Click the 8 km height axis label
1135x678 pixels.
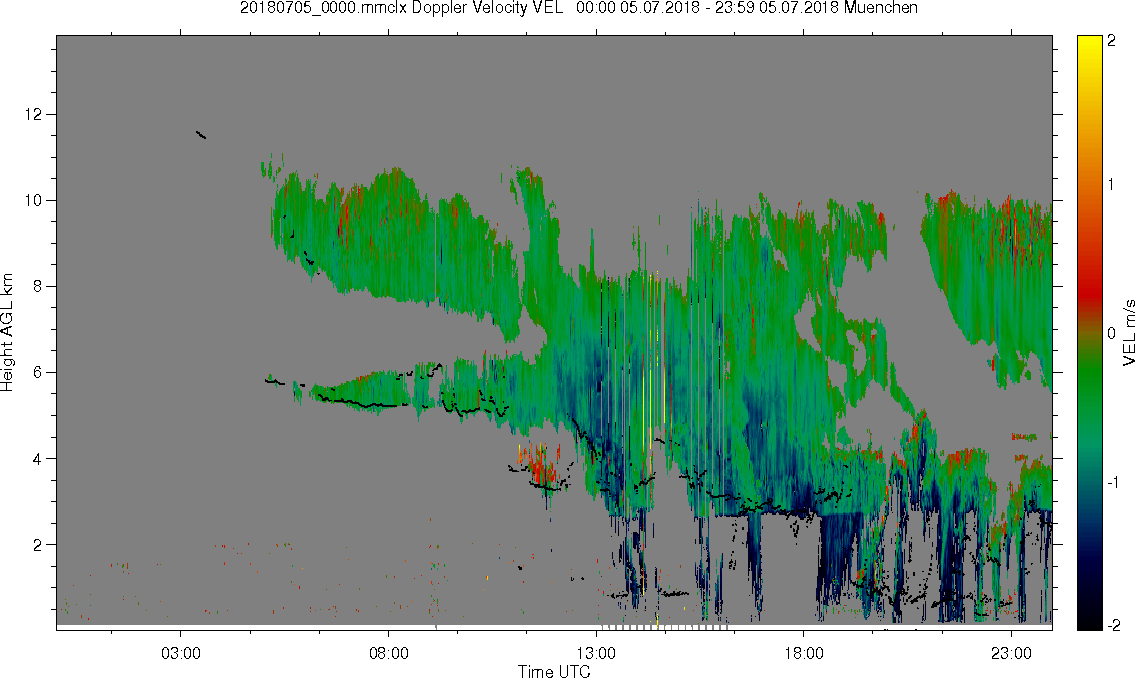38,287
